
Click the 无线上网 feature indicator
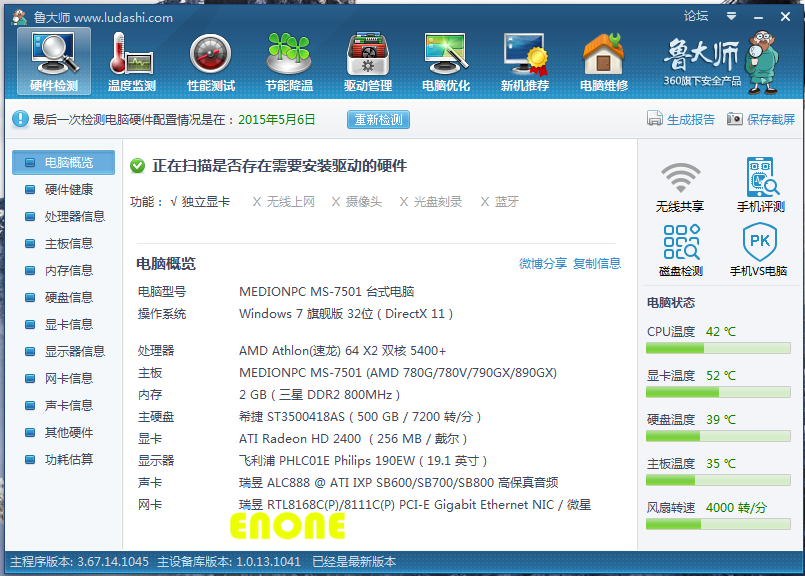pos(283,202)
